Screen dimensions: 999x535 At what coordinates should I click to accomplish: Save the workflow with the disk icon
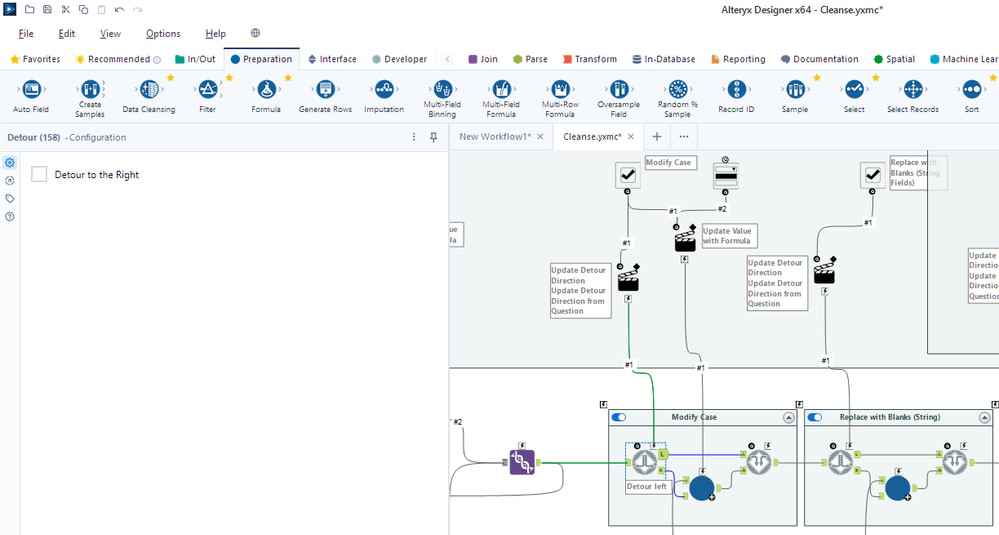47,10
